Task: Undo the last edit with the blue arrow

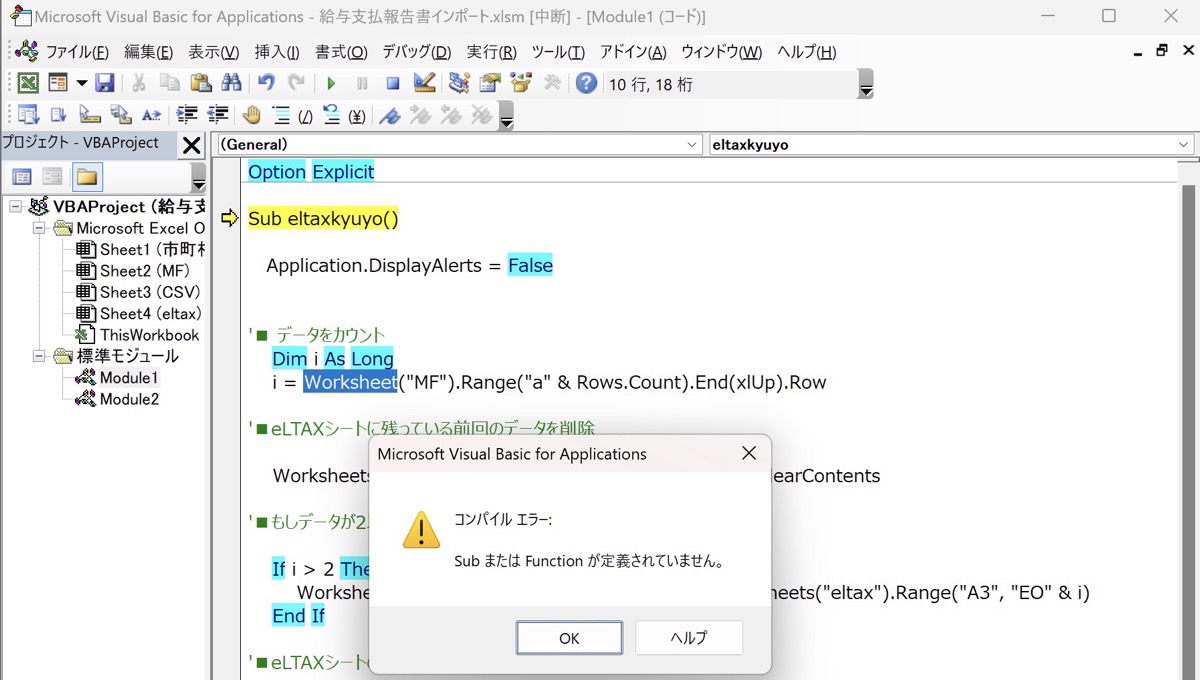Action: coord(266,83)
